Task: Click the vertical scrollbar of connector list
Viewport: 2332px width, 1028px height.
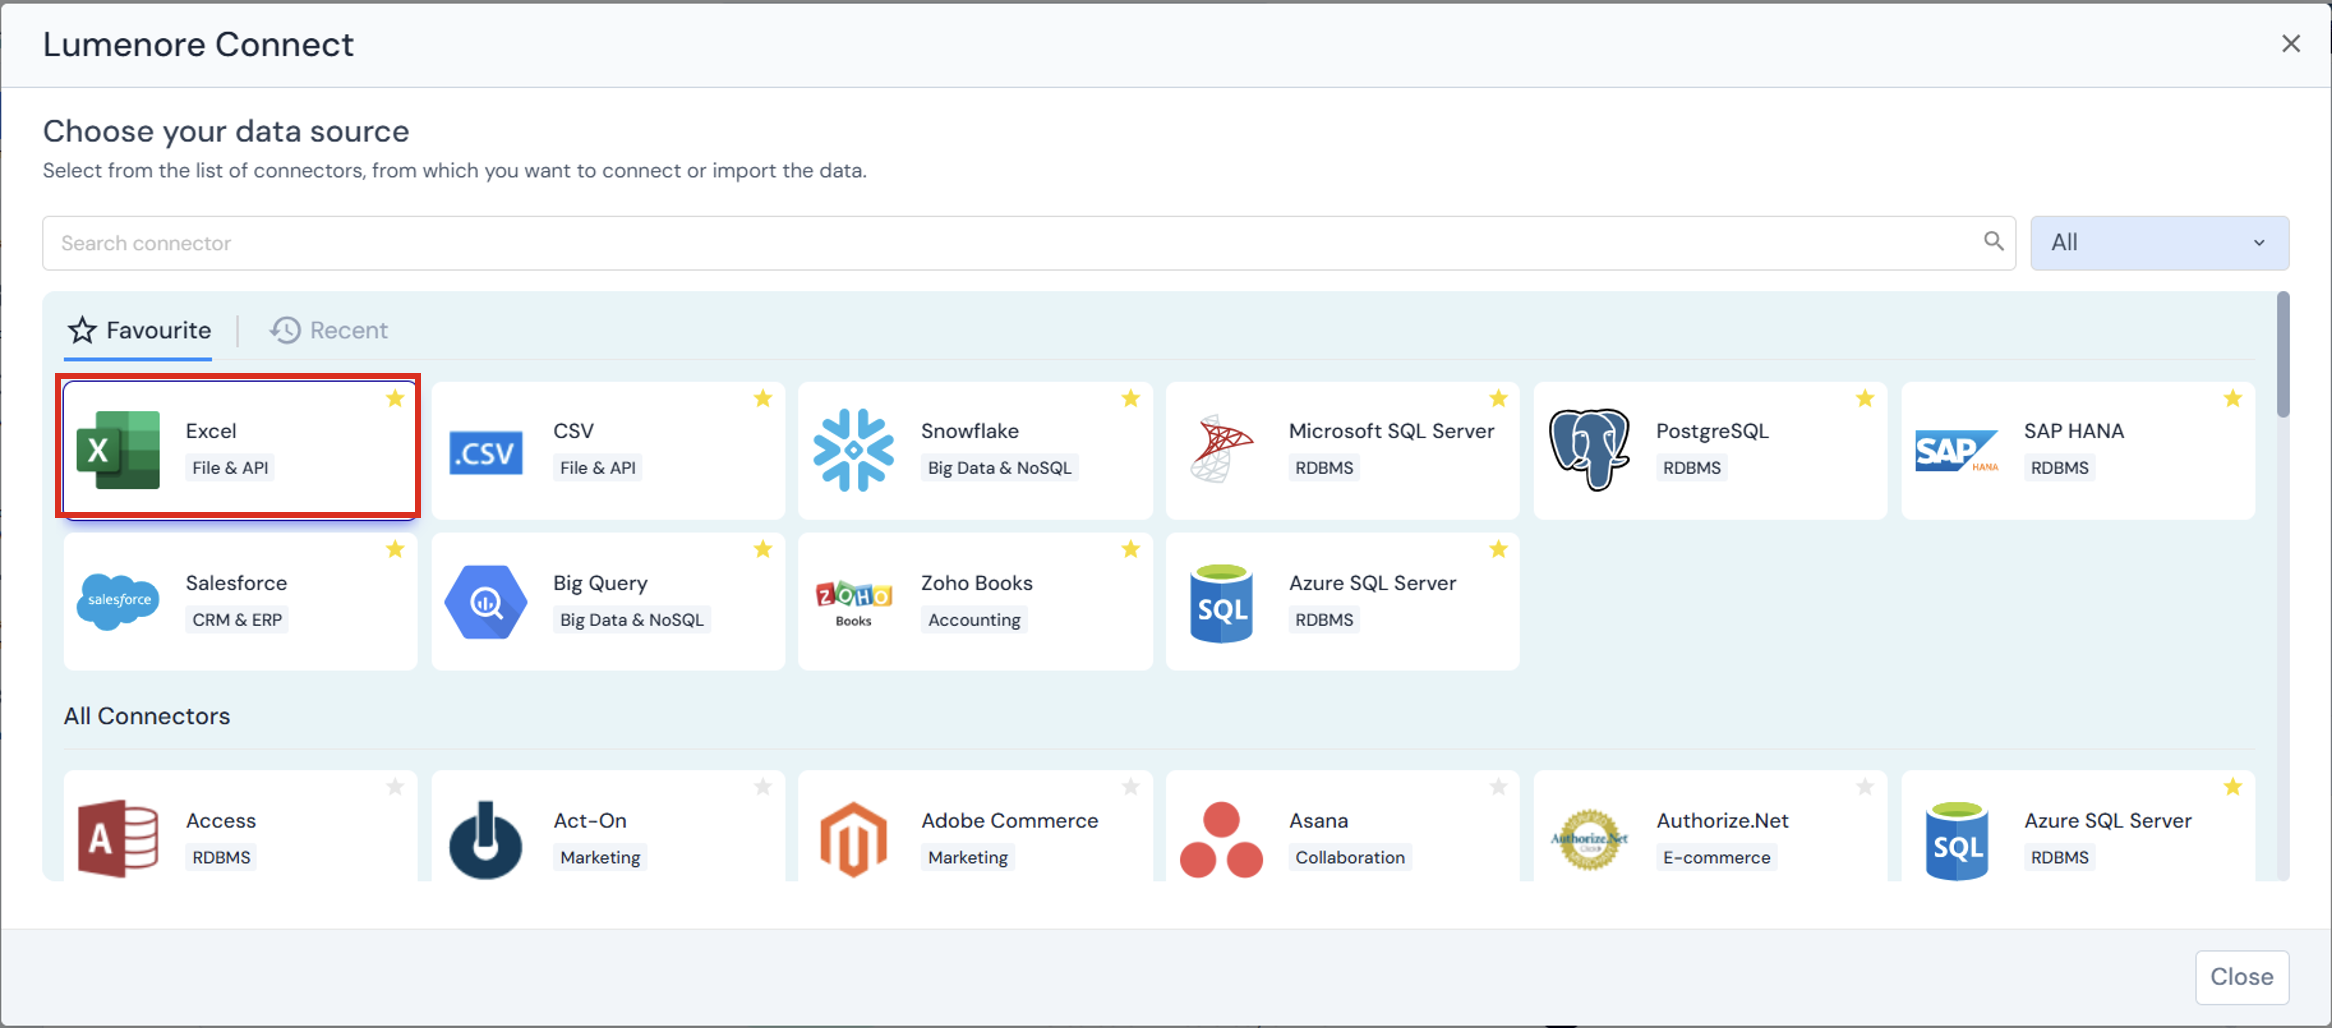Action: [x=2282, y=355]
